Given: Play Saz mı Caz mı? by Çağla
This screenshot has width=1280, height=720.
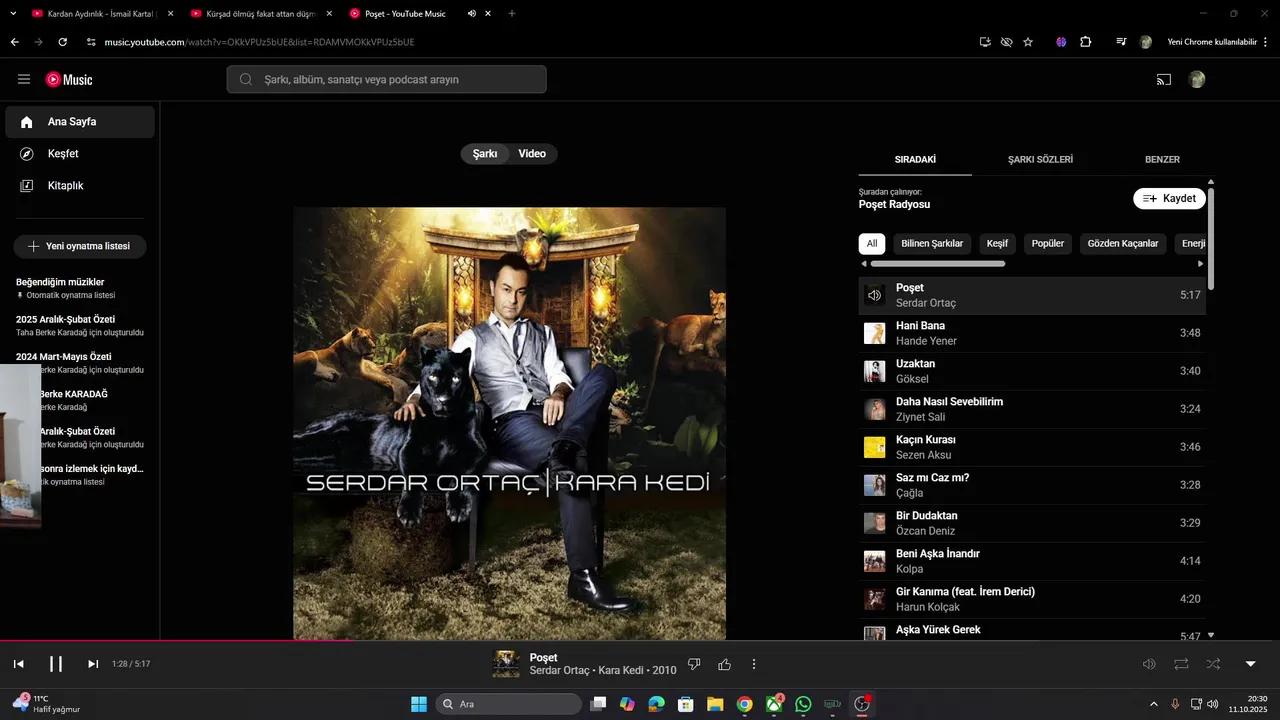Looking at the screenshot, I should pyautogui.click(x=1032, y=485).
